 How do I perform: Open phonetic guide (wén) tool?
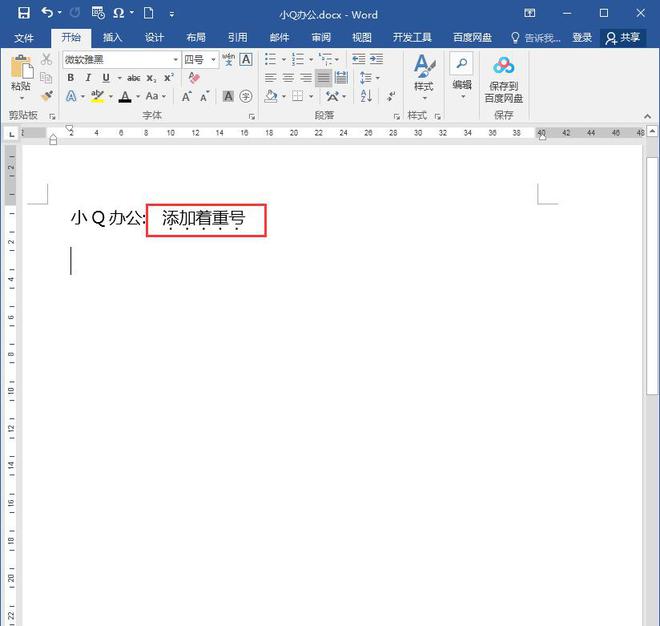coord(228,59)
